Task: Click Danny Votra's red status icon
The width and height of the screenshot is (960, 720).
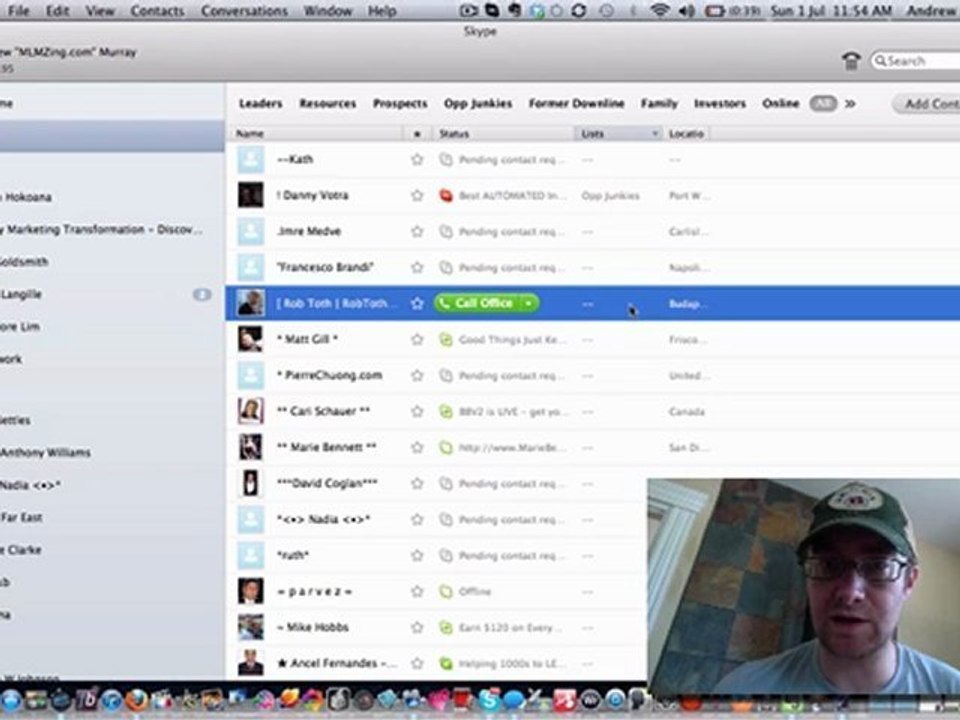Action: tap(446, 196)
